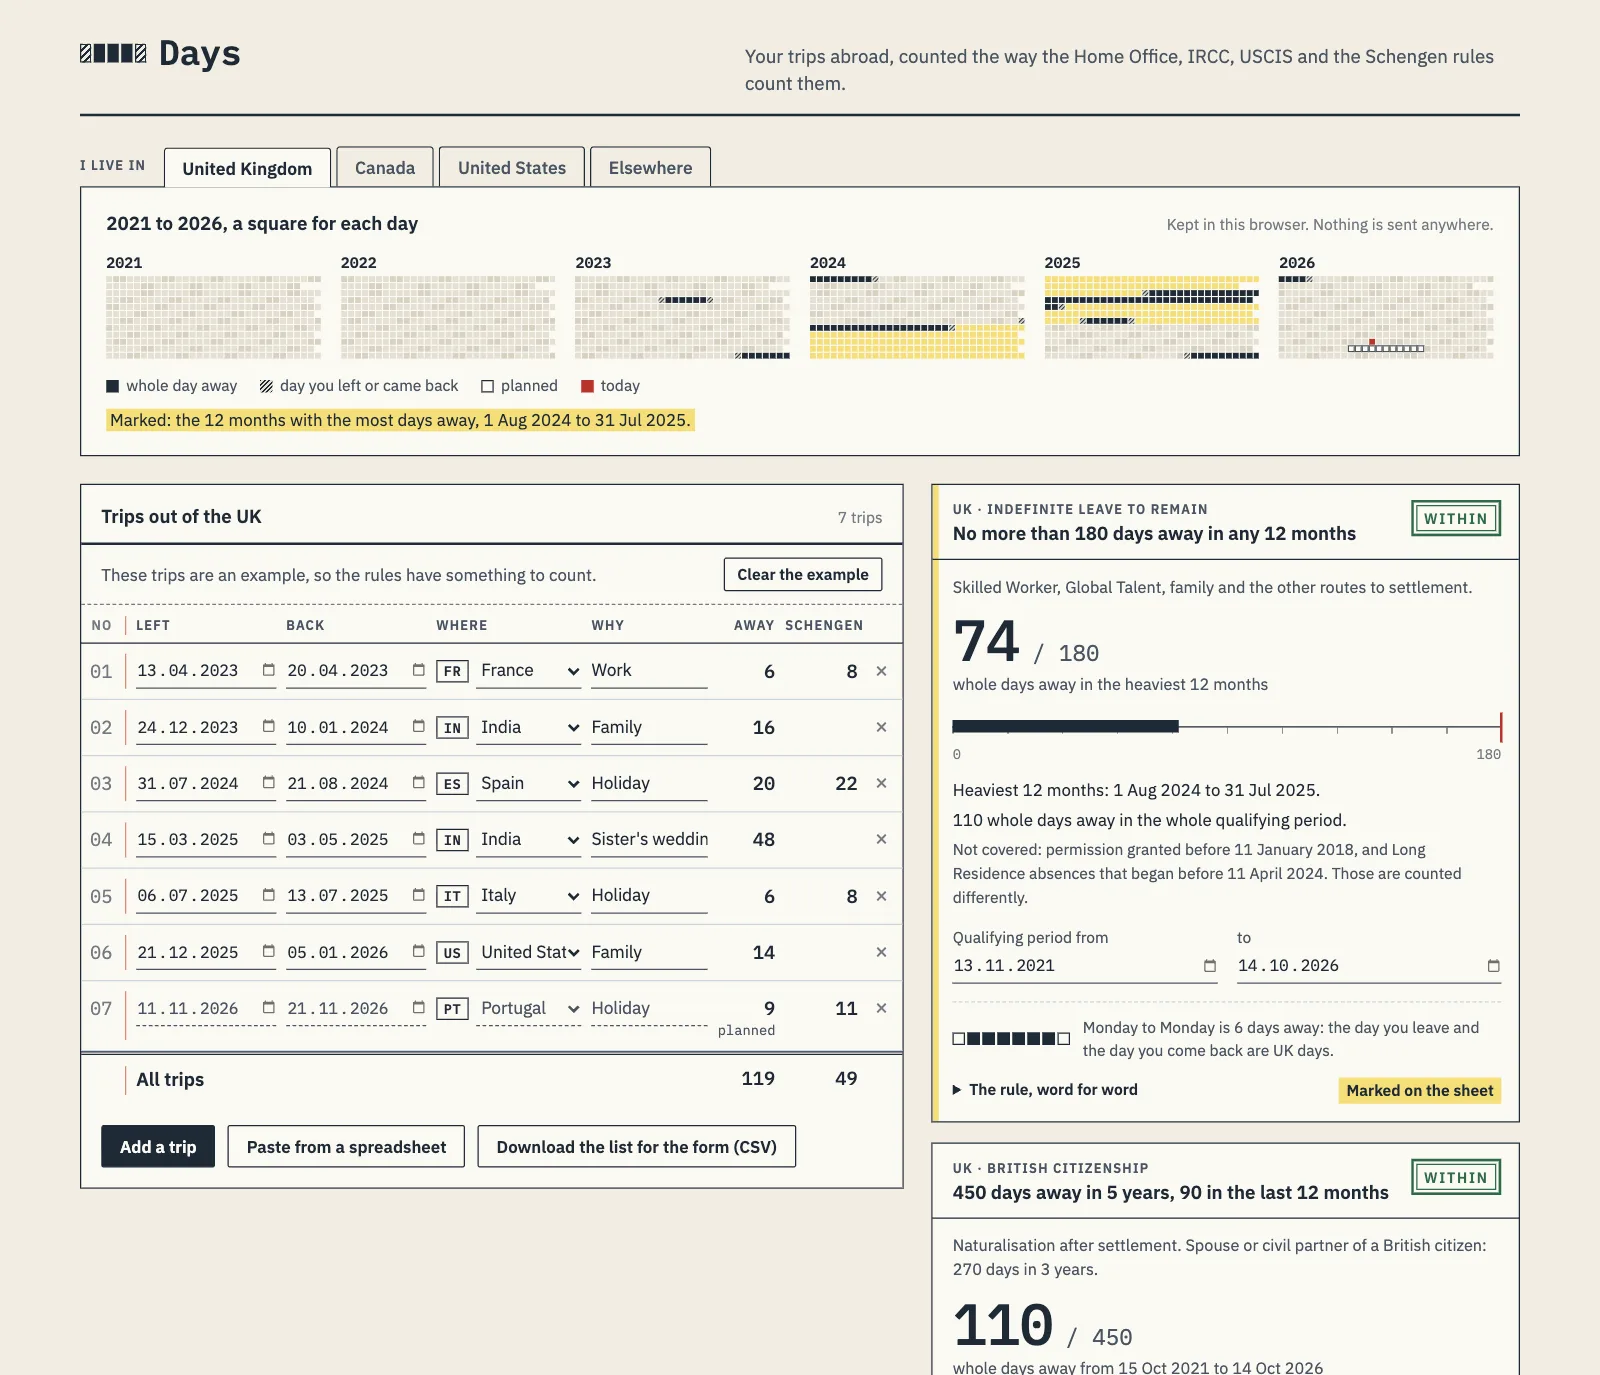This screenshot has width=1600, height=1375.
Task: Switch to the Canada tab
Action: point(385,168)
